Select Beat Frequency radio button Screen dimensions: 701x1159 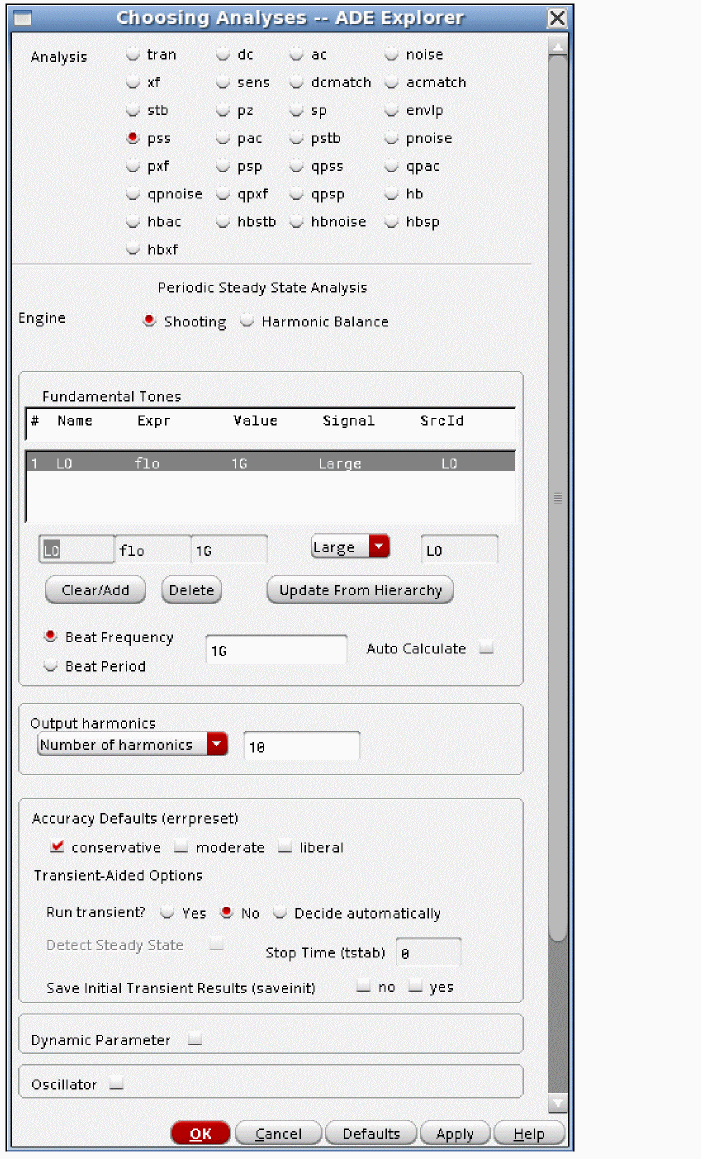coord(50,636)
